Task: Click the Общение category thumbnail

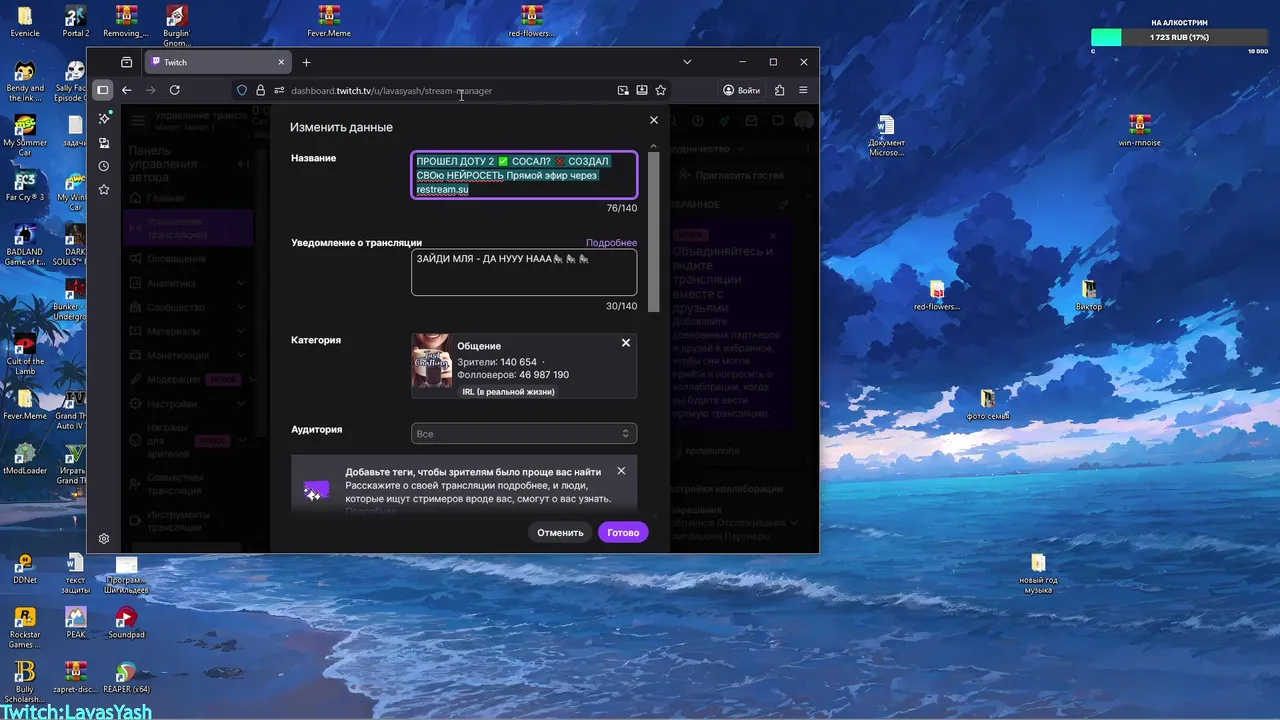Action: pyautogui.click(x=432, y=361)
